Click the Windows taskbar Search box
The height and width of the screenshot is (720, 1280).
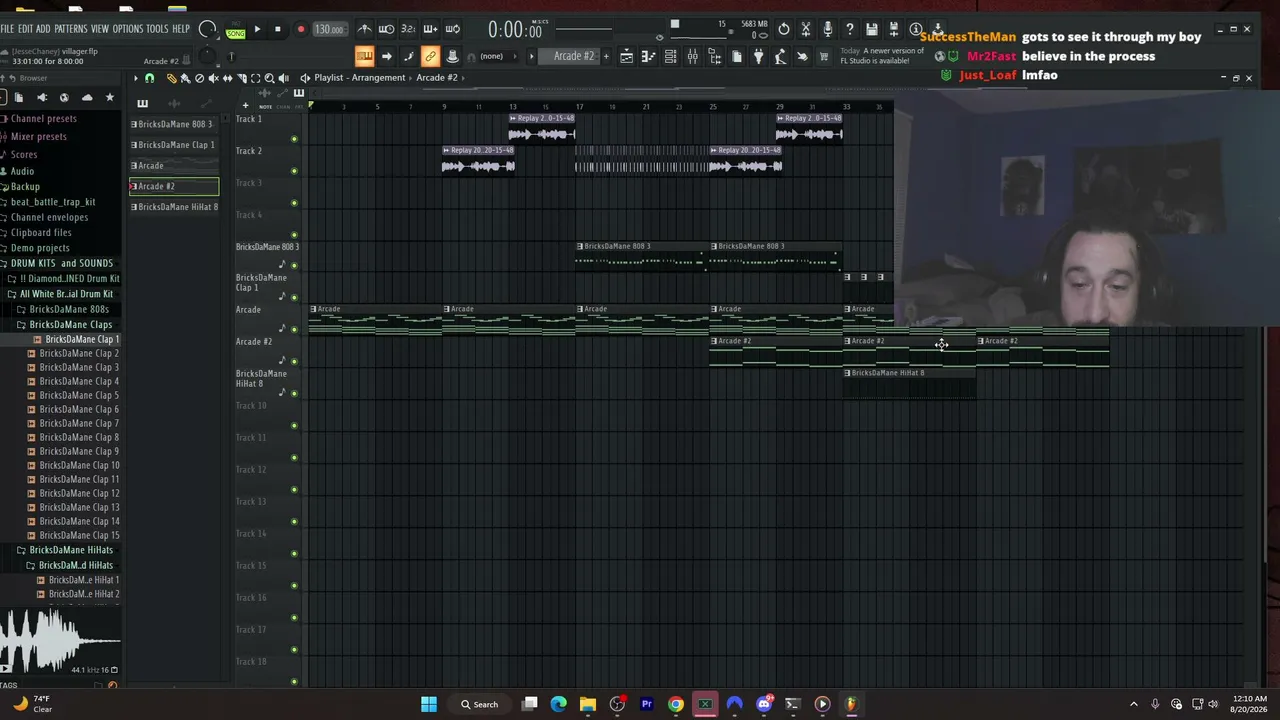(x=479, y=704)
